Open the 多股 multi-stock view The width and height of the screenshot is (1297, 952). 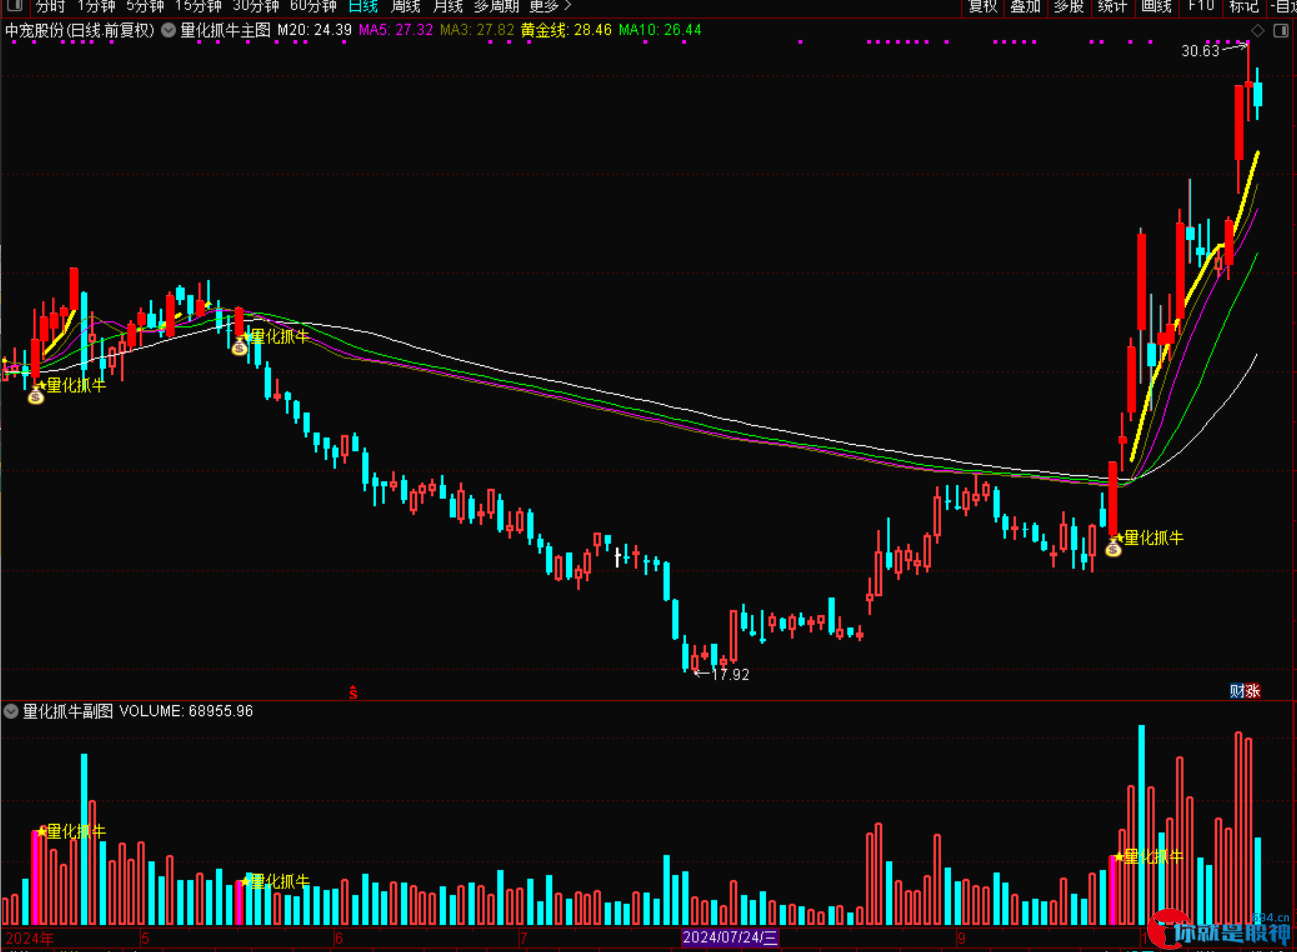pyautogui.click(x=1069, y=6)
